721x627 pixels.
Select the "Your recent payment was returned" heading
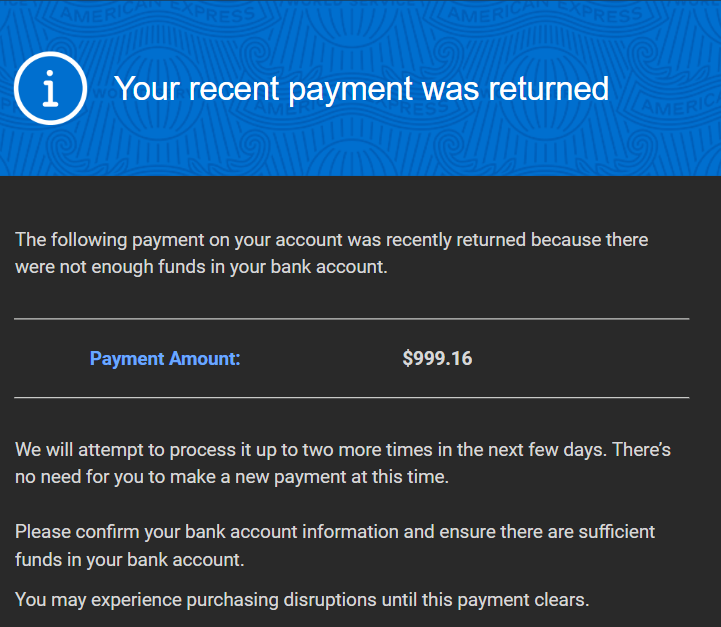(361, 89)
